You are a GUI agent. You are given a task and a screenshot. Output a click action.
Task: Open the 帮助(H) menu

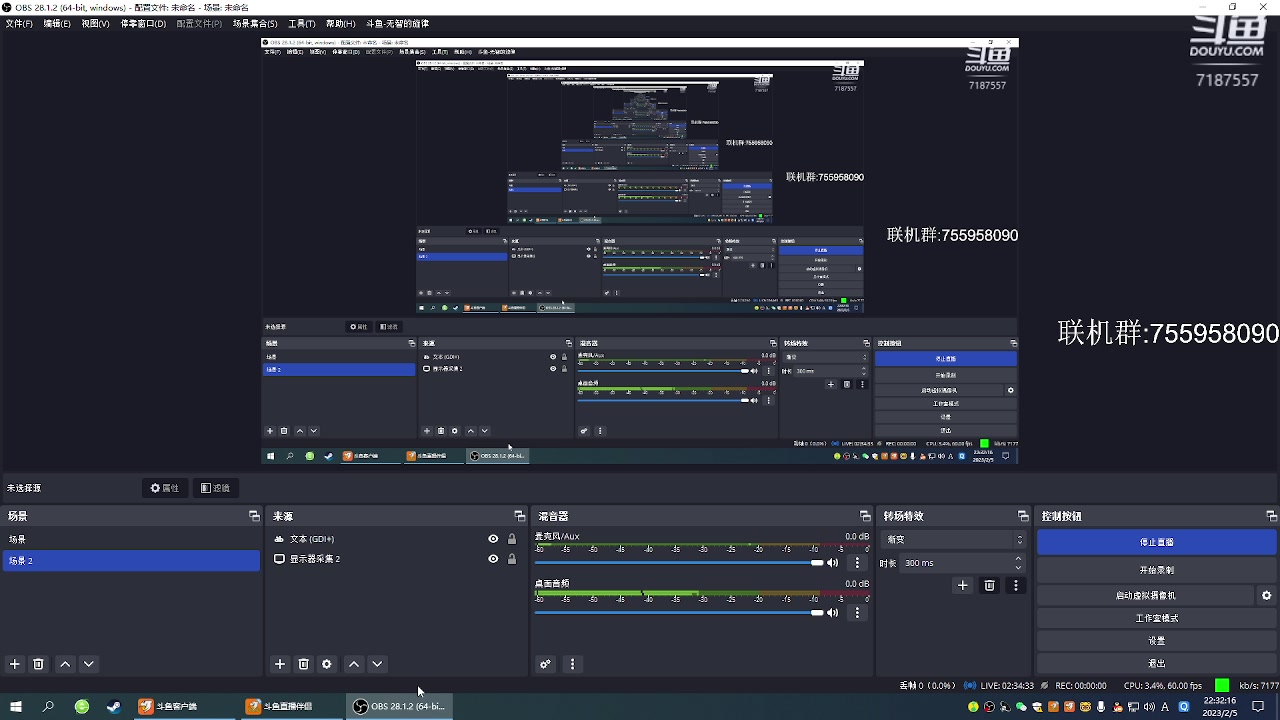(340, 23)
